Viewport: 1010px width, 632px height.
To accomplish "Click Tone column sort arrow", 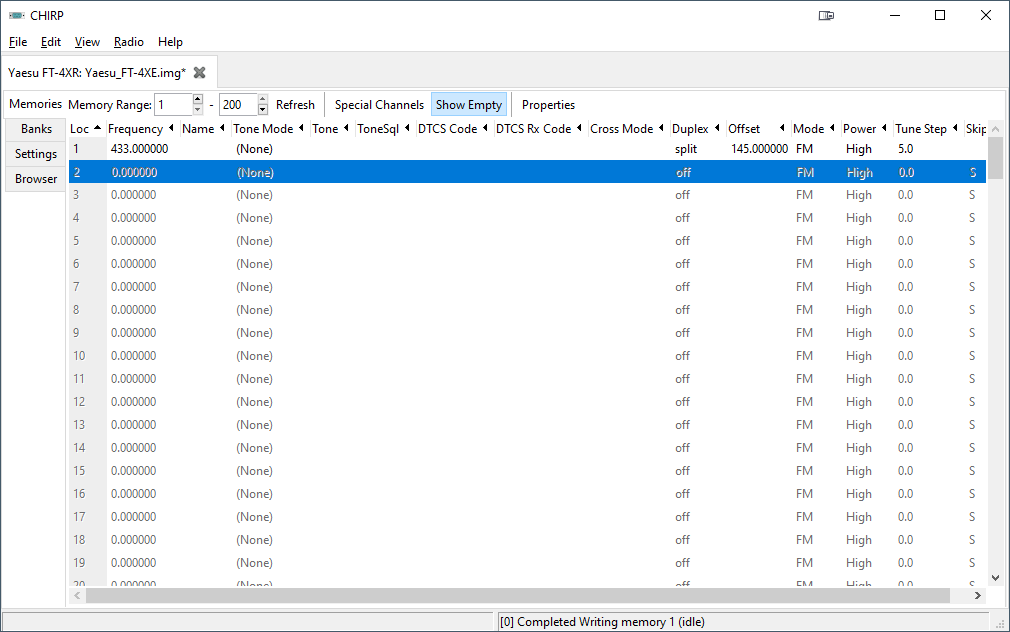I will tap(346, 128).
